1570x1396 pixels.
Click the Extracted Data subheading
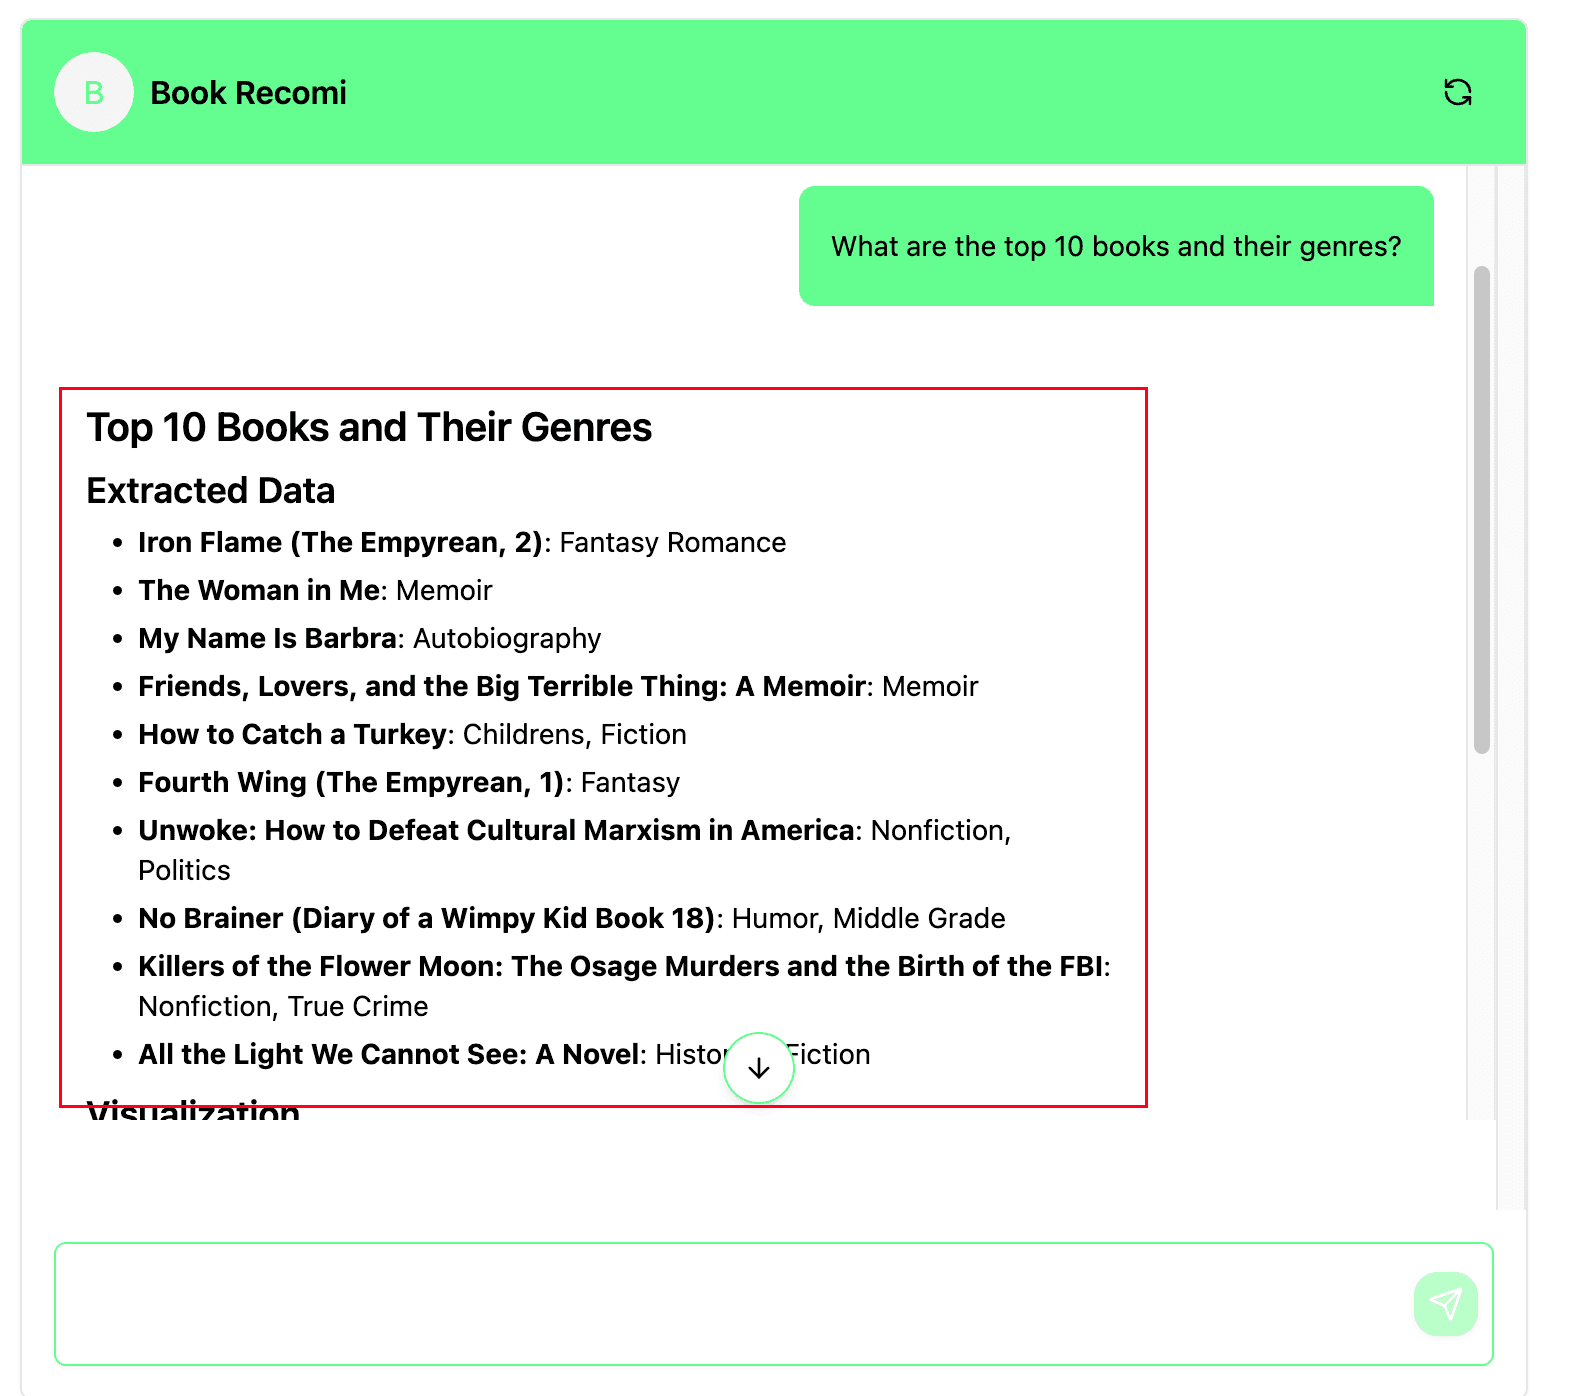coord(211,491)
